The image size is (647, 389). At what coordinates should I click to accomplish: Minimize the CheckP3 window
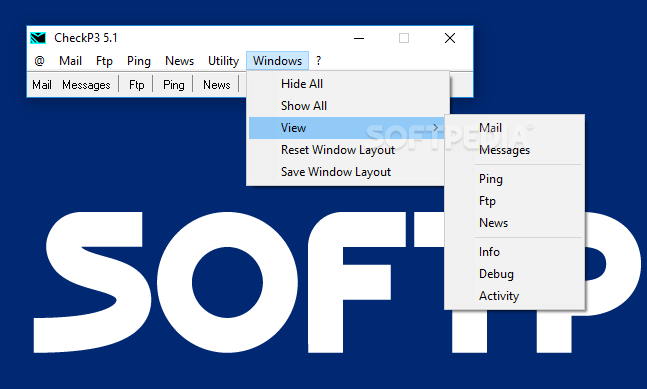click(359, 38)
